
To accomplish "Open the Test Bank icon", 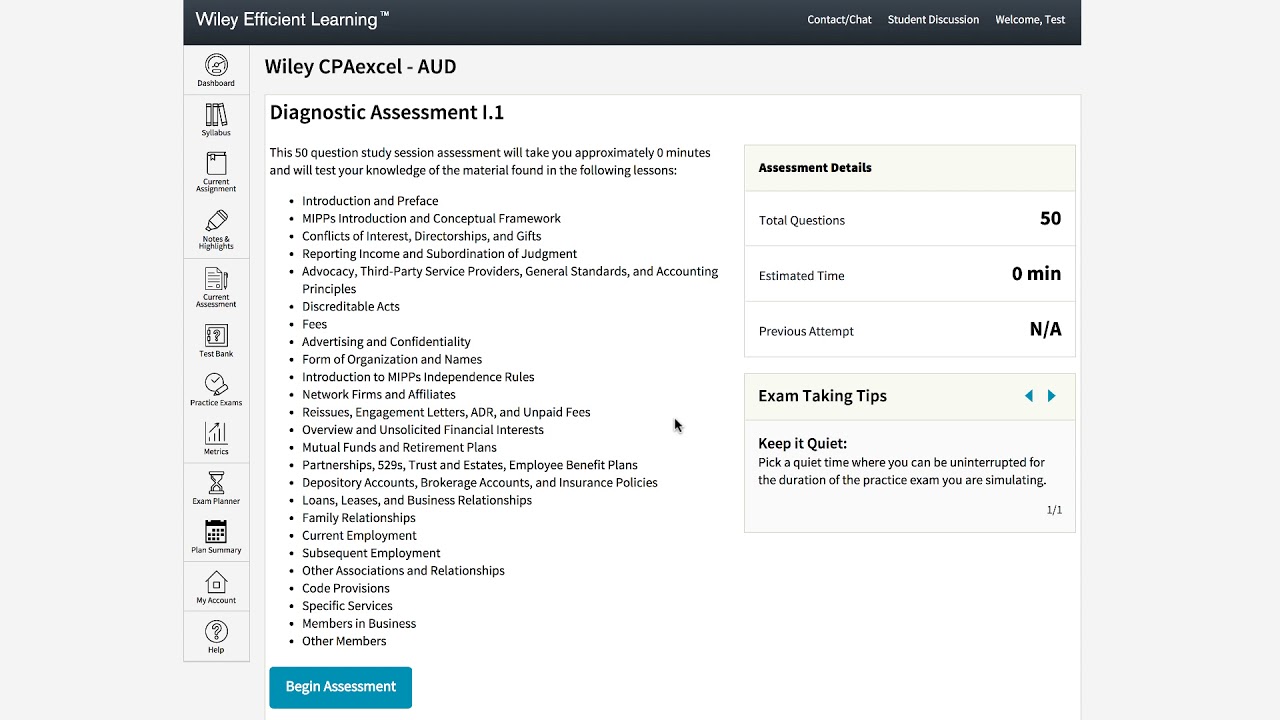I will pos(216,336).
